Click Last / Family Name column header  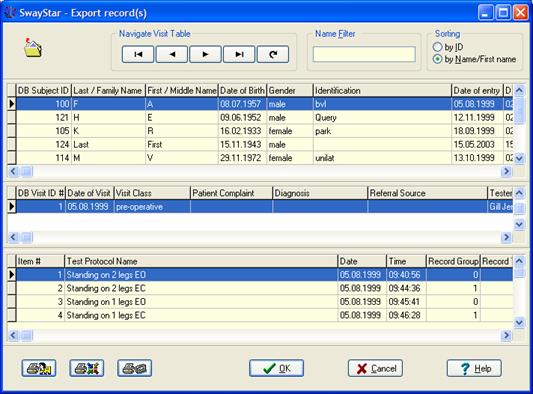[108, 90]
